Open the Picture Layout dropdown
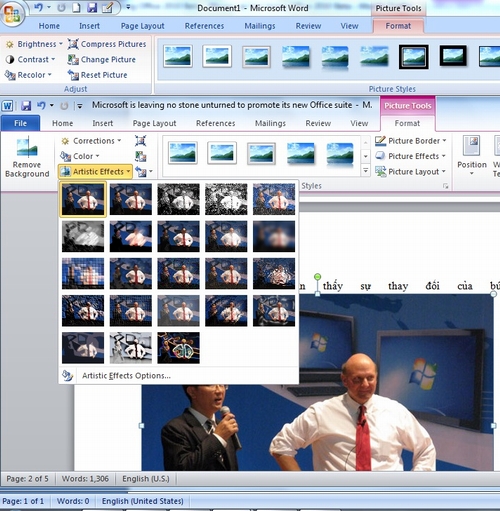 (410, 172)
